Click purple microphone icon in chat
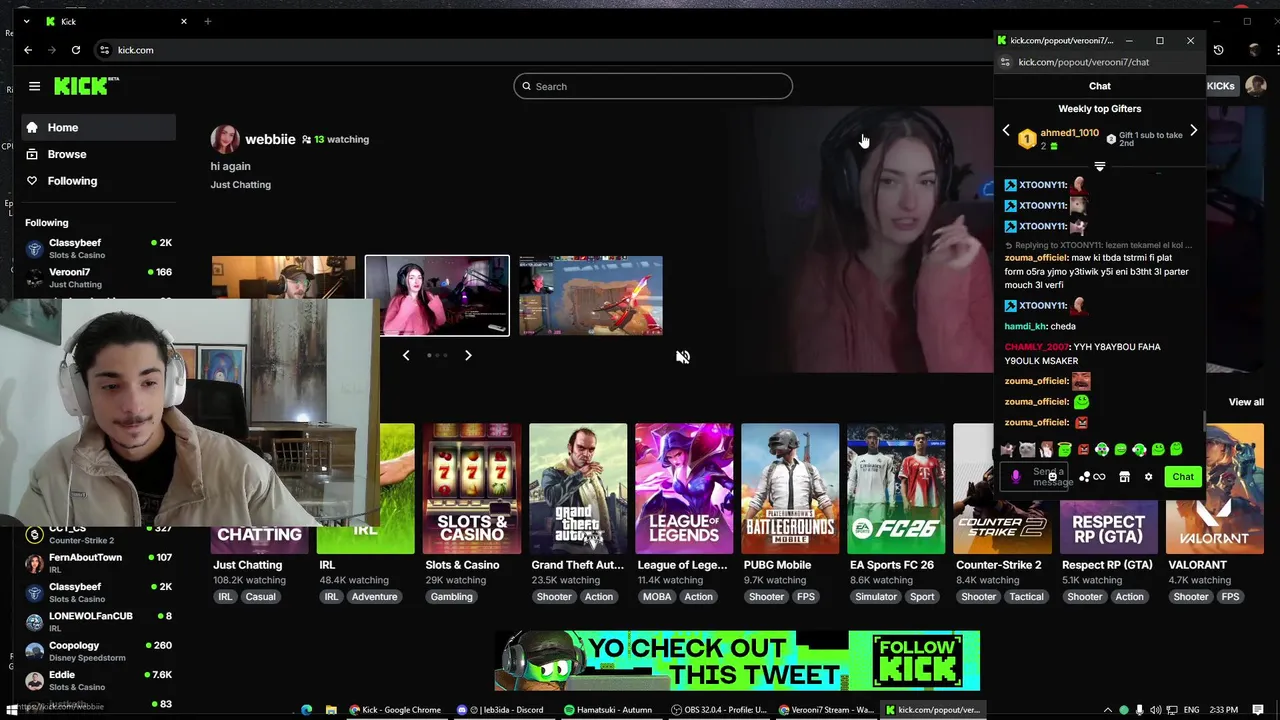The width and height of the screenshot is (1280, 720). pos(1016,477)
